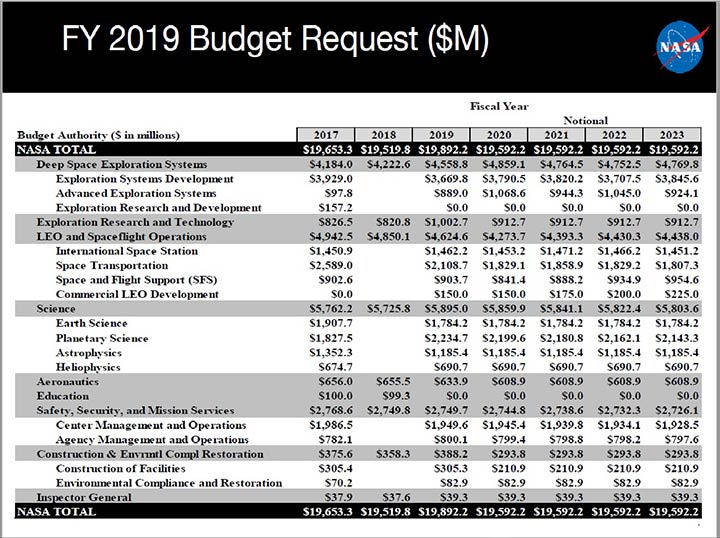Click the $1,907.7 Earth Science 2017 value
Screen dimensions: 720x538
(331, 323)
